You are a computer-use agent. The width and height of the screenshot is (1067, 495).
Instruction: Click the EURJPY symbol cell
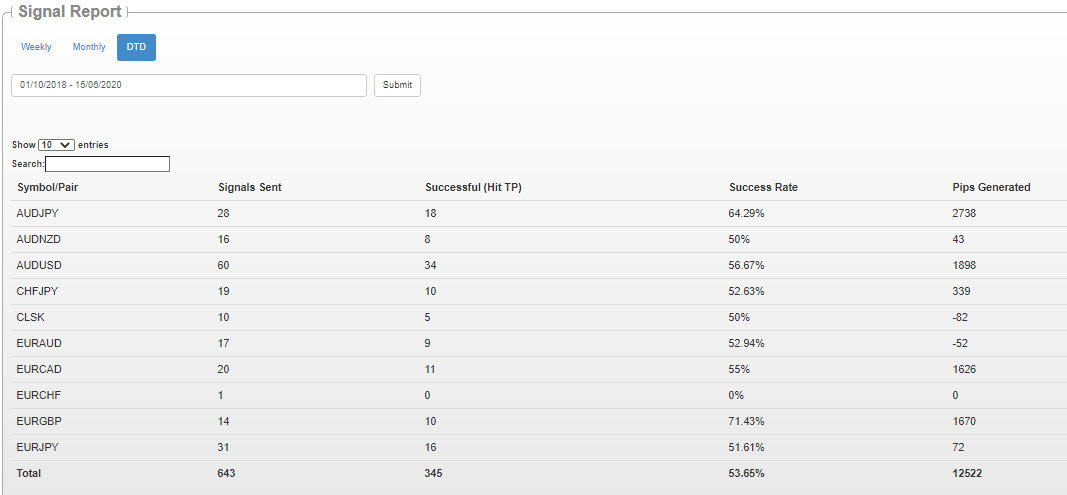[x=37, y=447]
